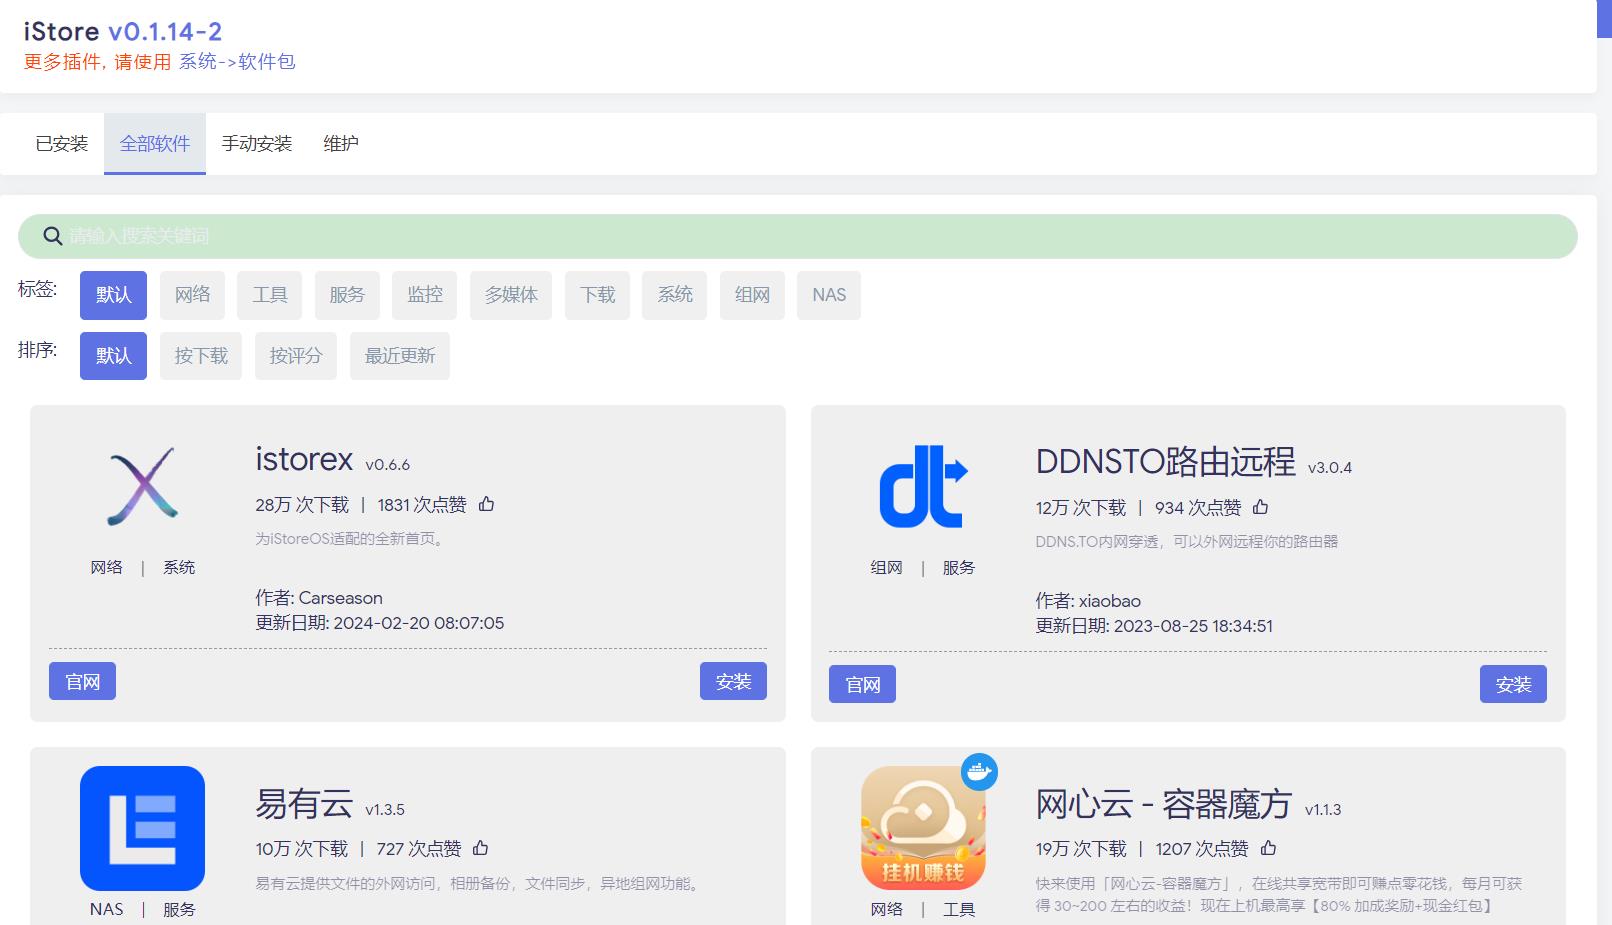1612x925 pixels.
Task: Click the DDNSTO dt logo icon
Action: 923,486
